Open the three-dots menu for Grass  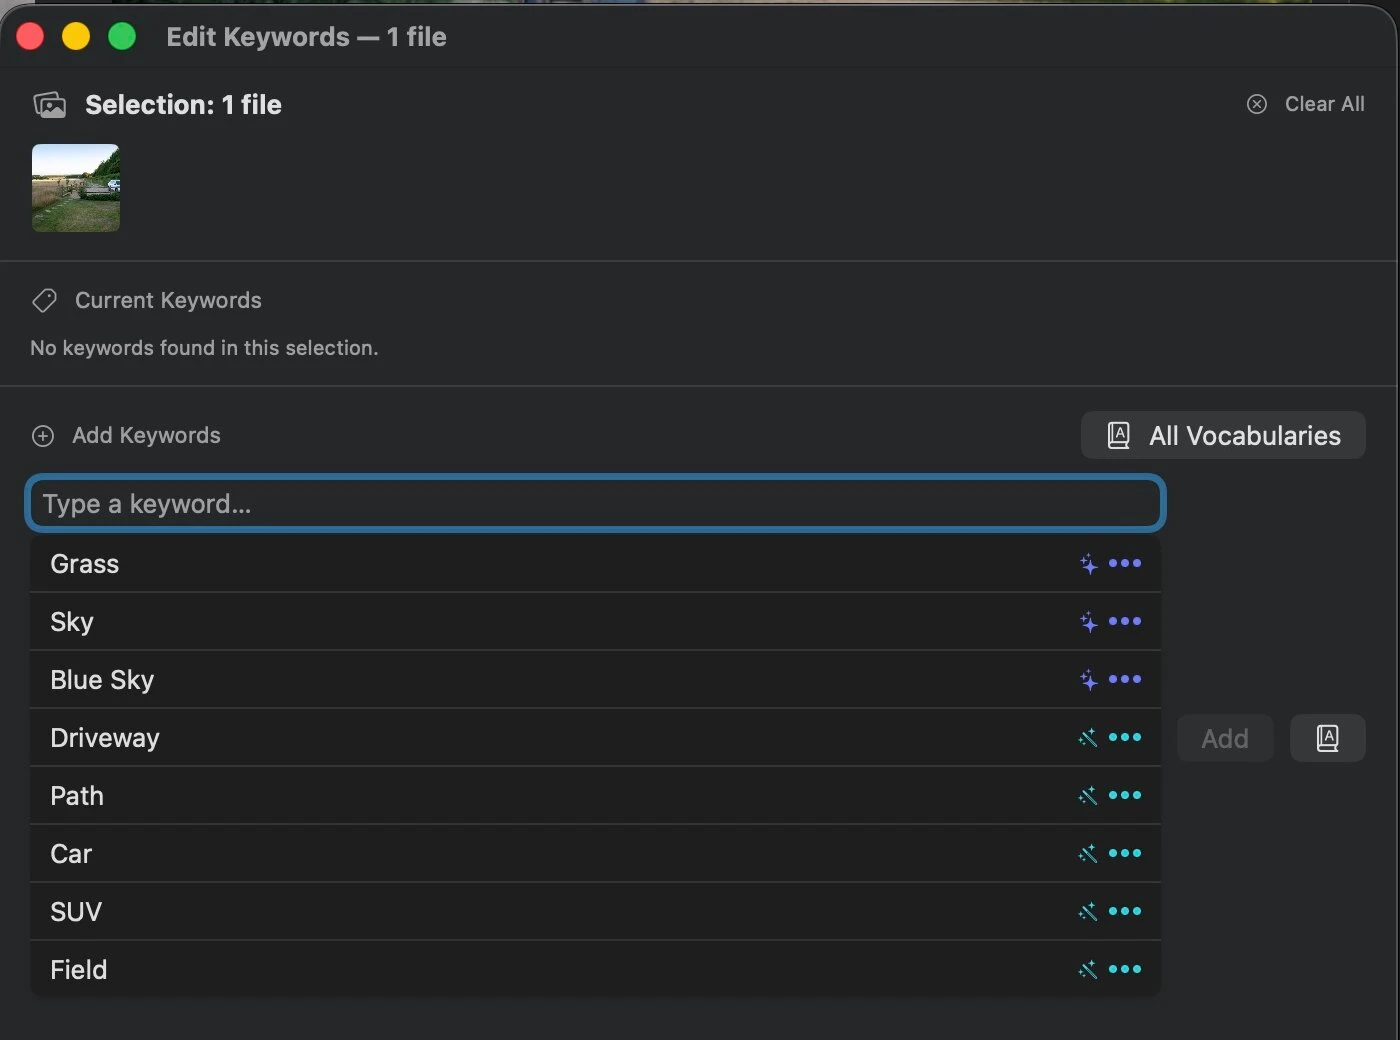[x=1125, y=563]
